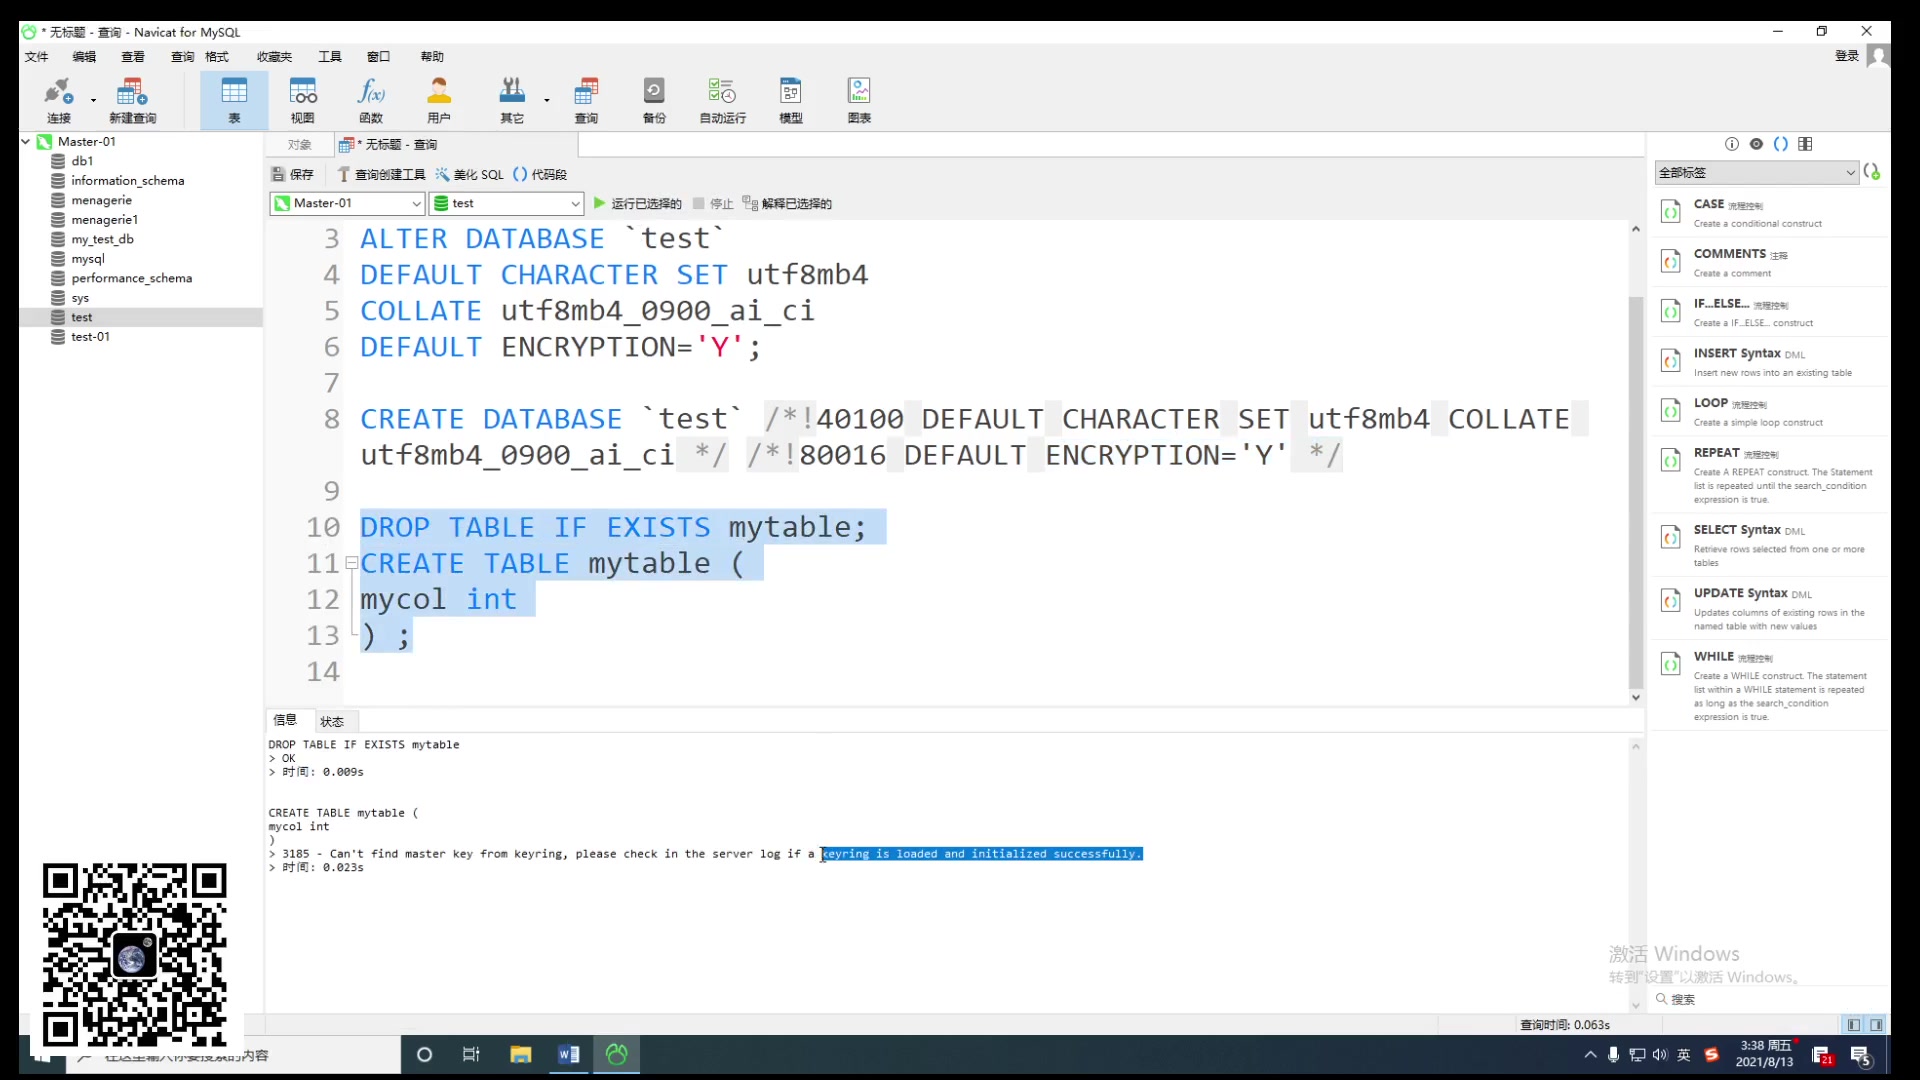
Task: Open the 图表 (Charts) toolbar icon
Action: click(859, 101)
